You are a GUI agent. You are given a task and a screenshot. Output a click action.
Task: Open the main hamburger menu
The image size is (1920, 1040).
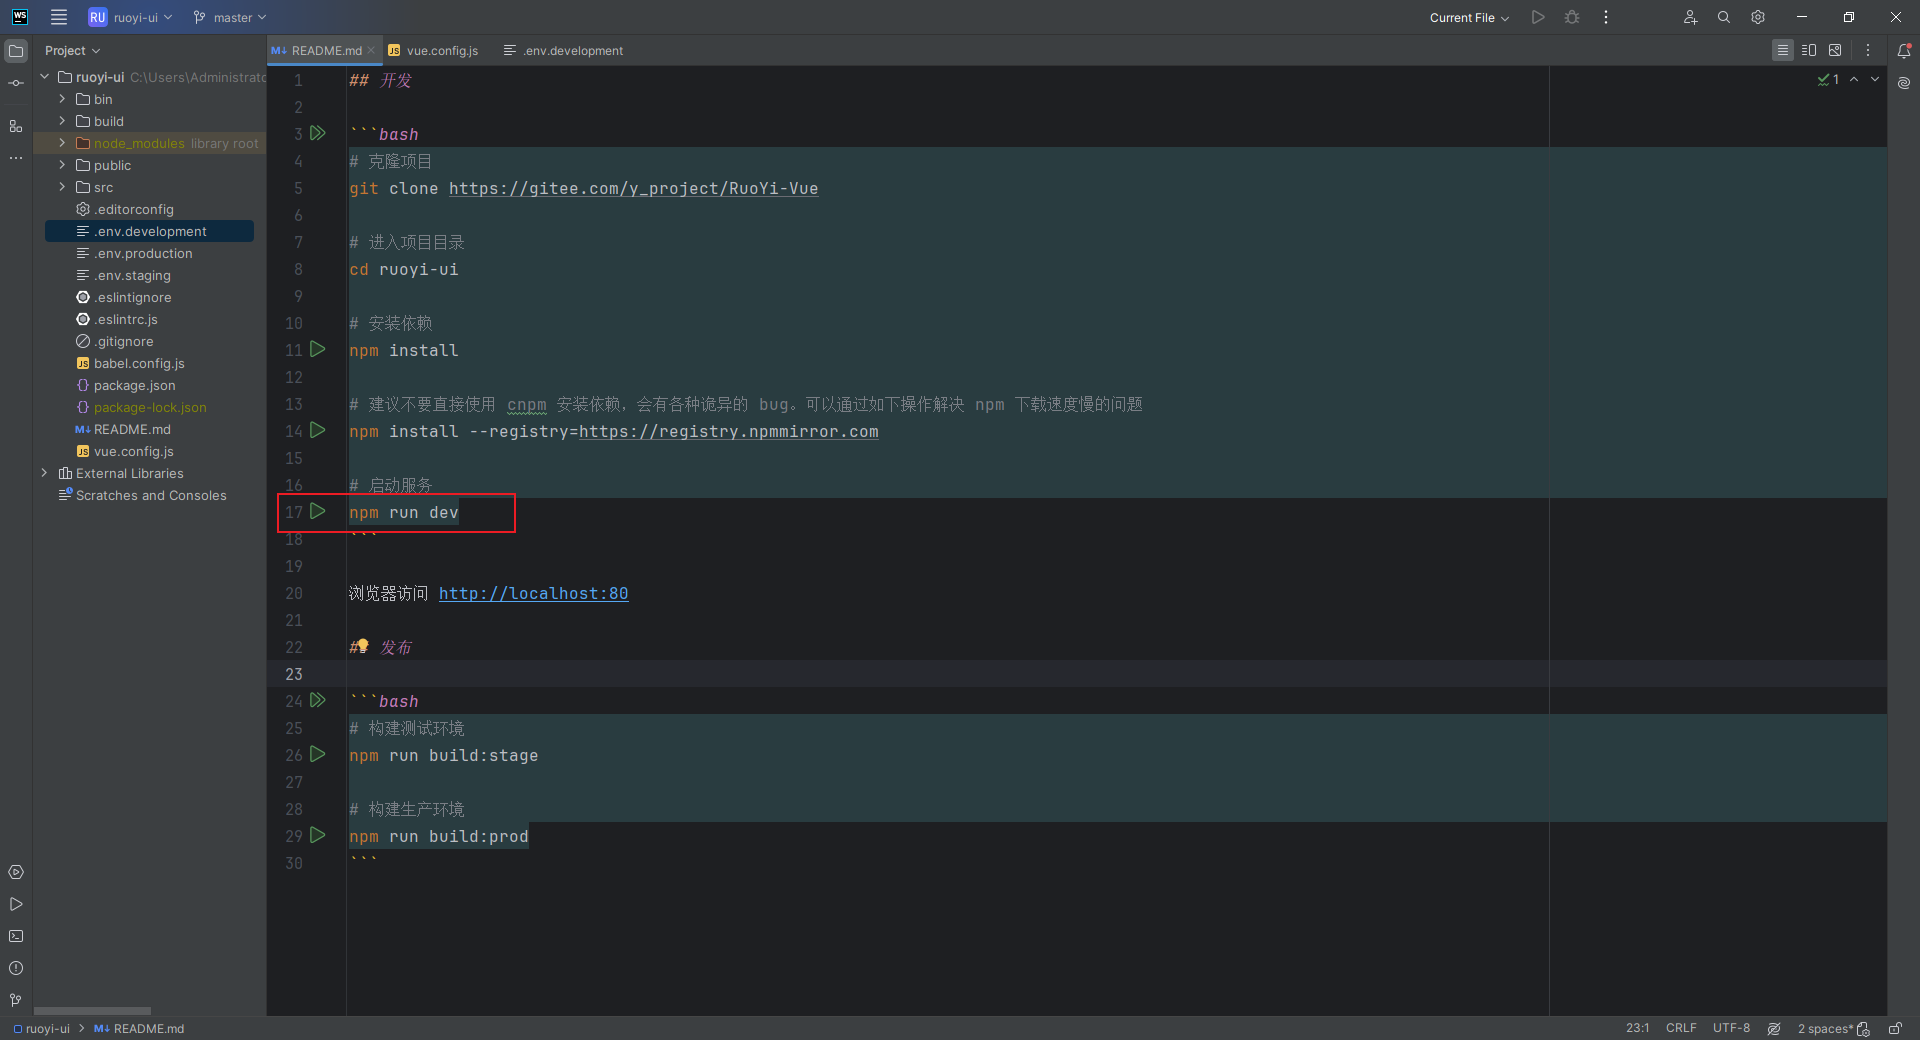coord(59,17)
